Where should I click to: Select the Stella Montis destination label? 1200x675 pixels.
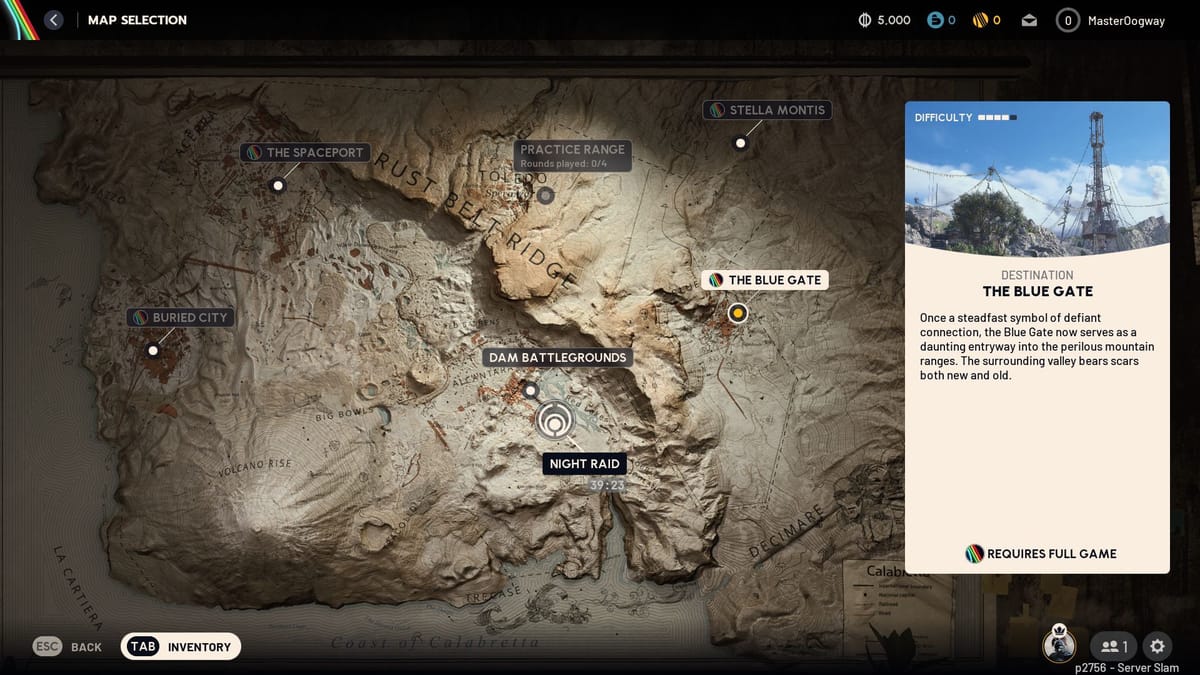pyautogui.click(x=767, y=110)
